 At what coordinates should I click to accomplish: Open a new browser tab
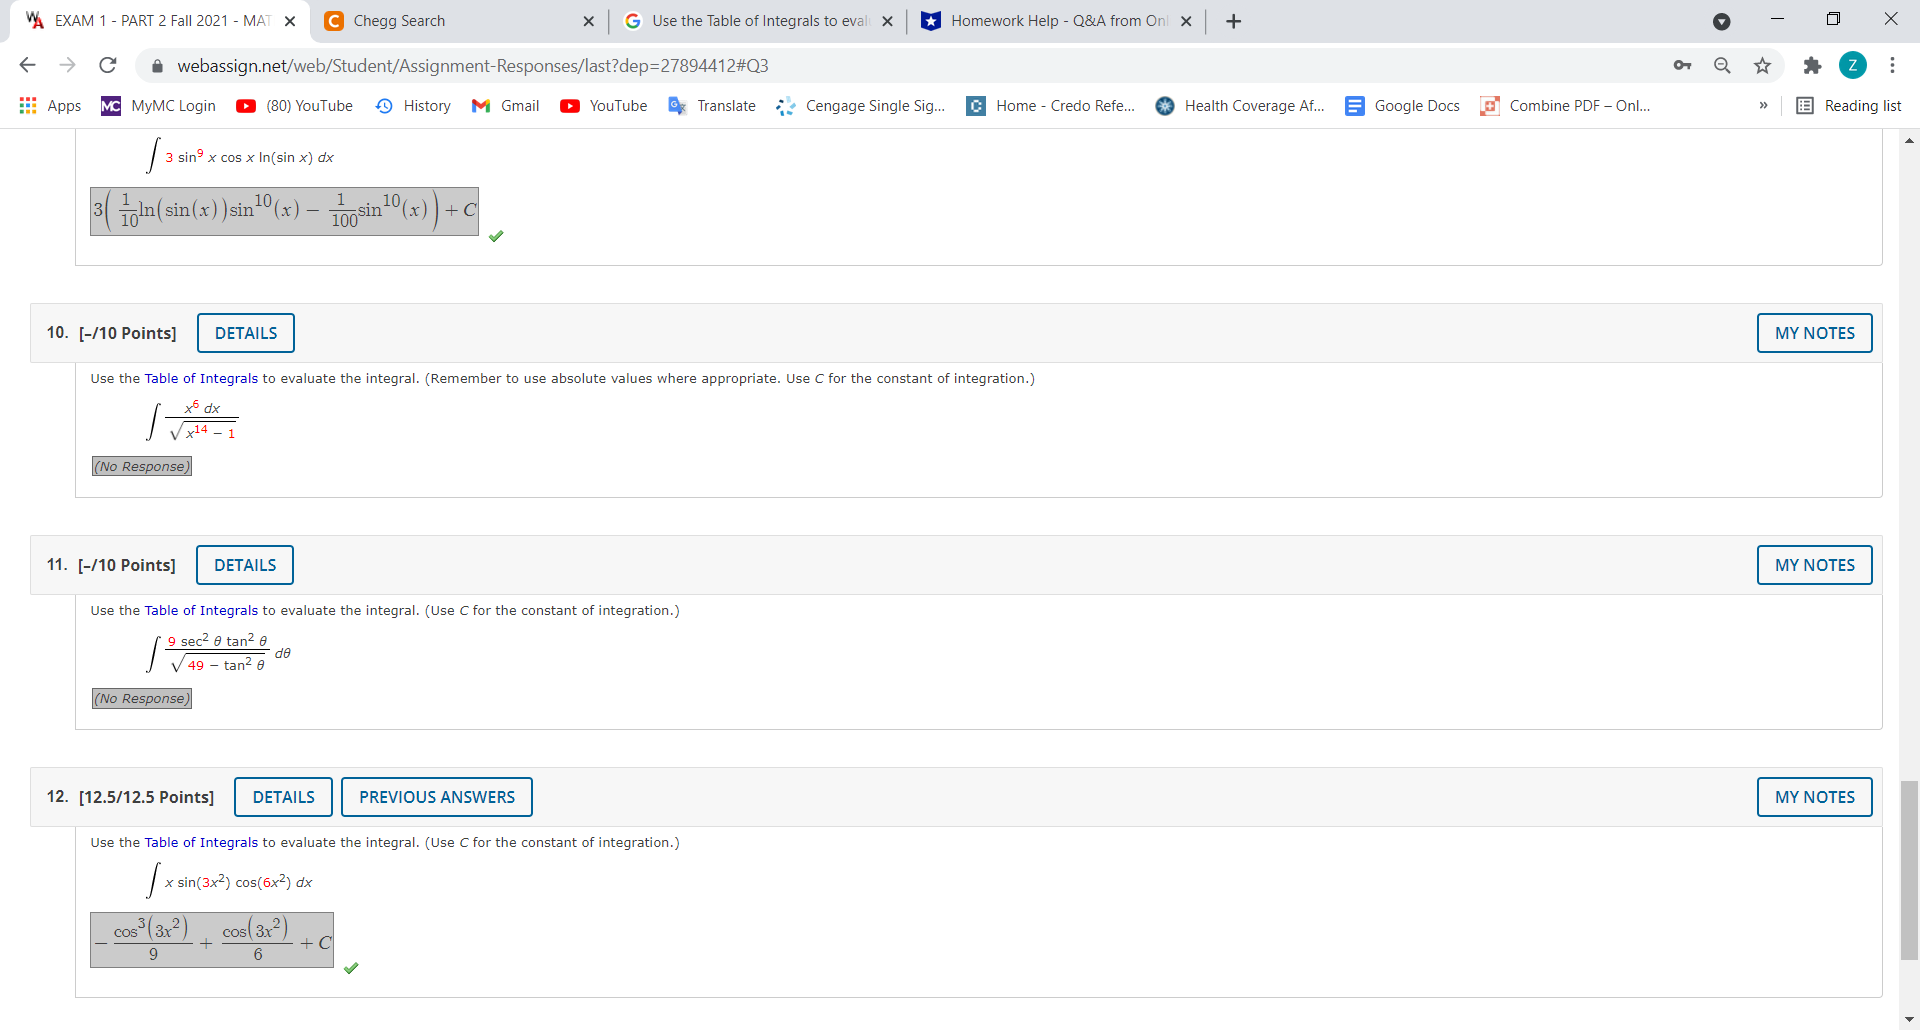tap(1232, 20)
